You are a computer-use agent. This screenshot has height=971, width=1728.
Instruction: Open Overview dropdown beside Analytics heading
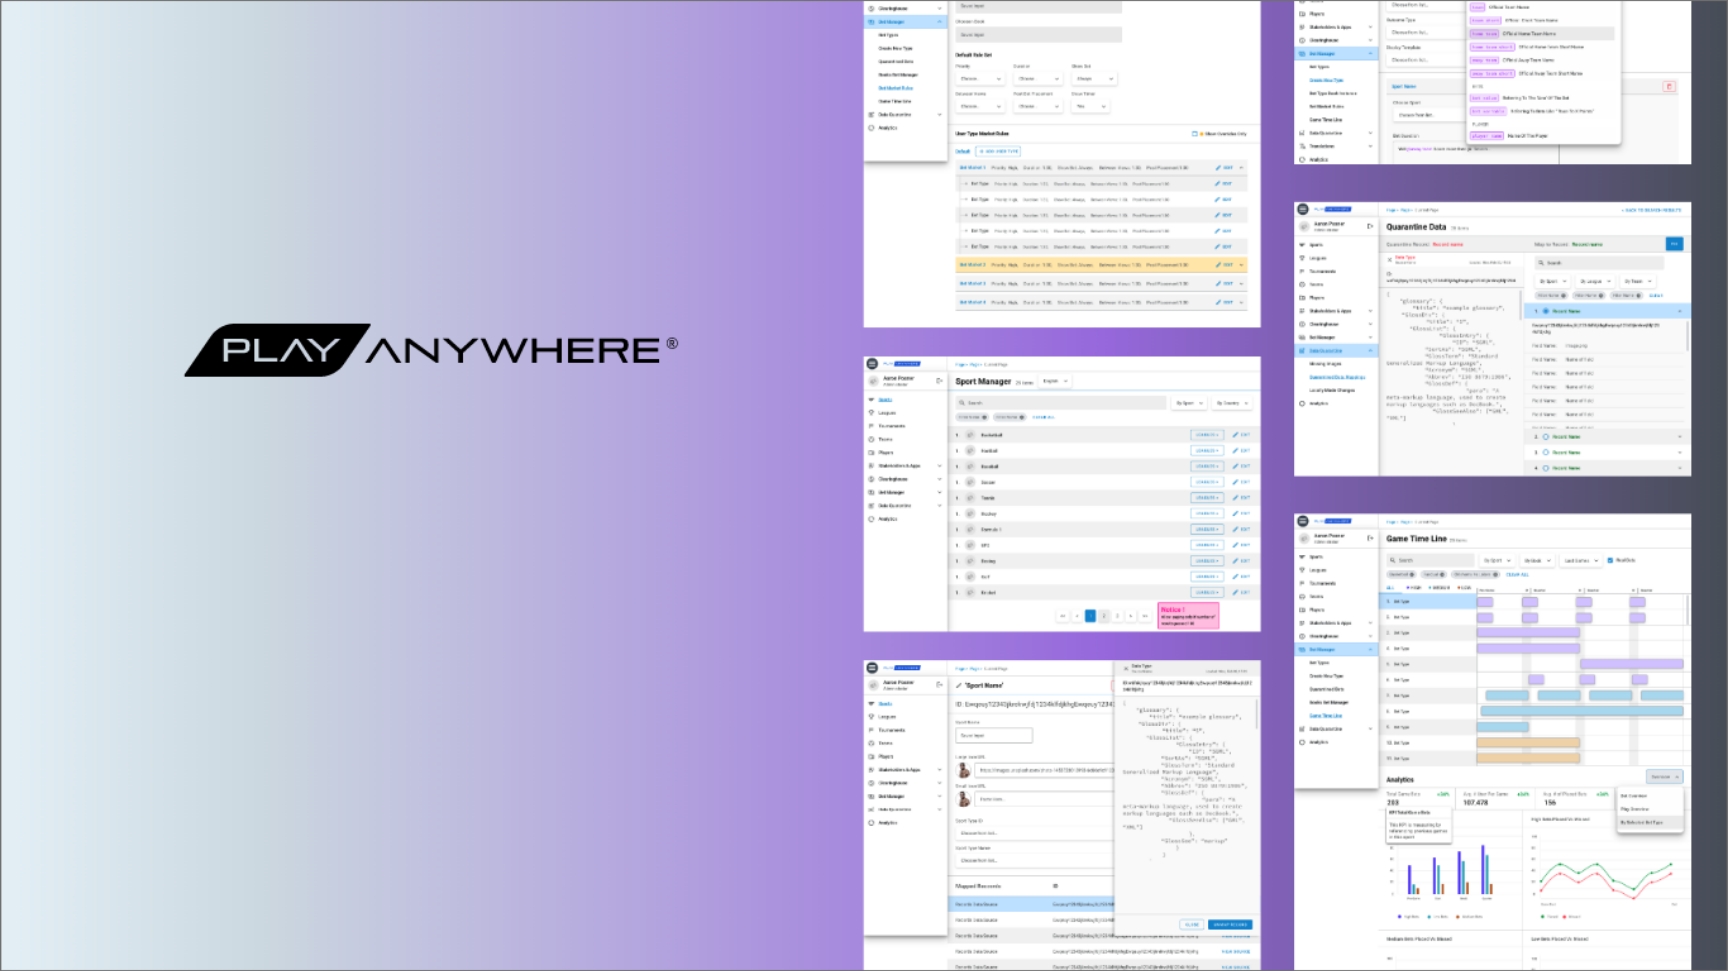pos(1664,777)
